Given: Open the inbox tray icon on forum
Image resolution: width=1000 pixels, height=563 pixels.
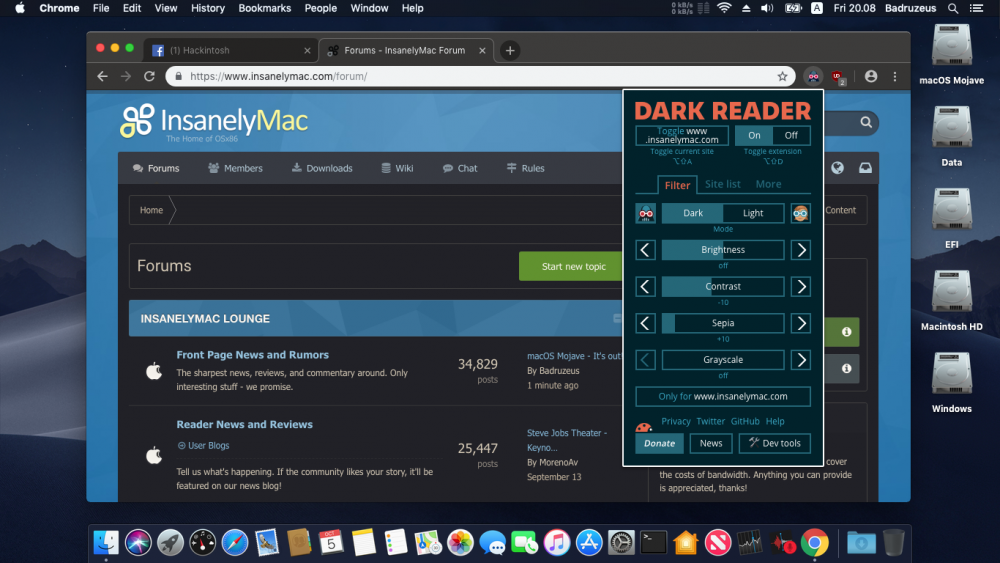Looking at the screenshot, I should click(865, 168).
